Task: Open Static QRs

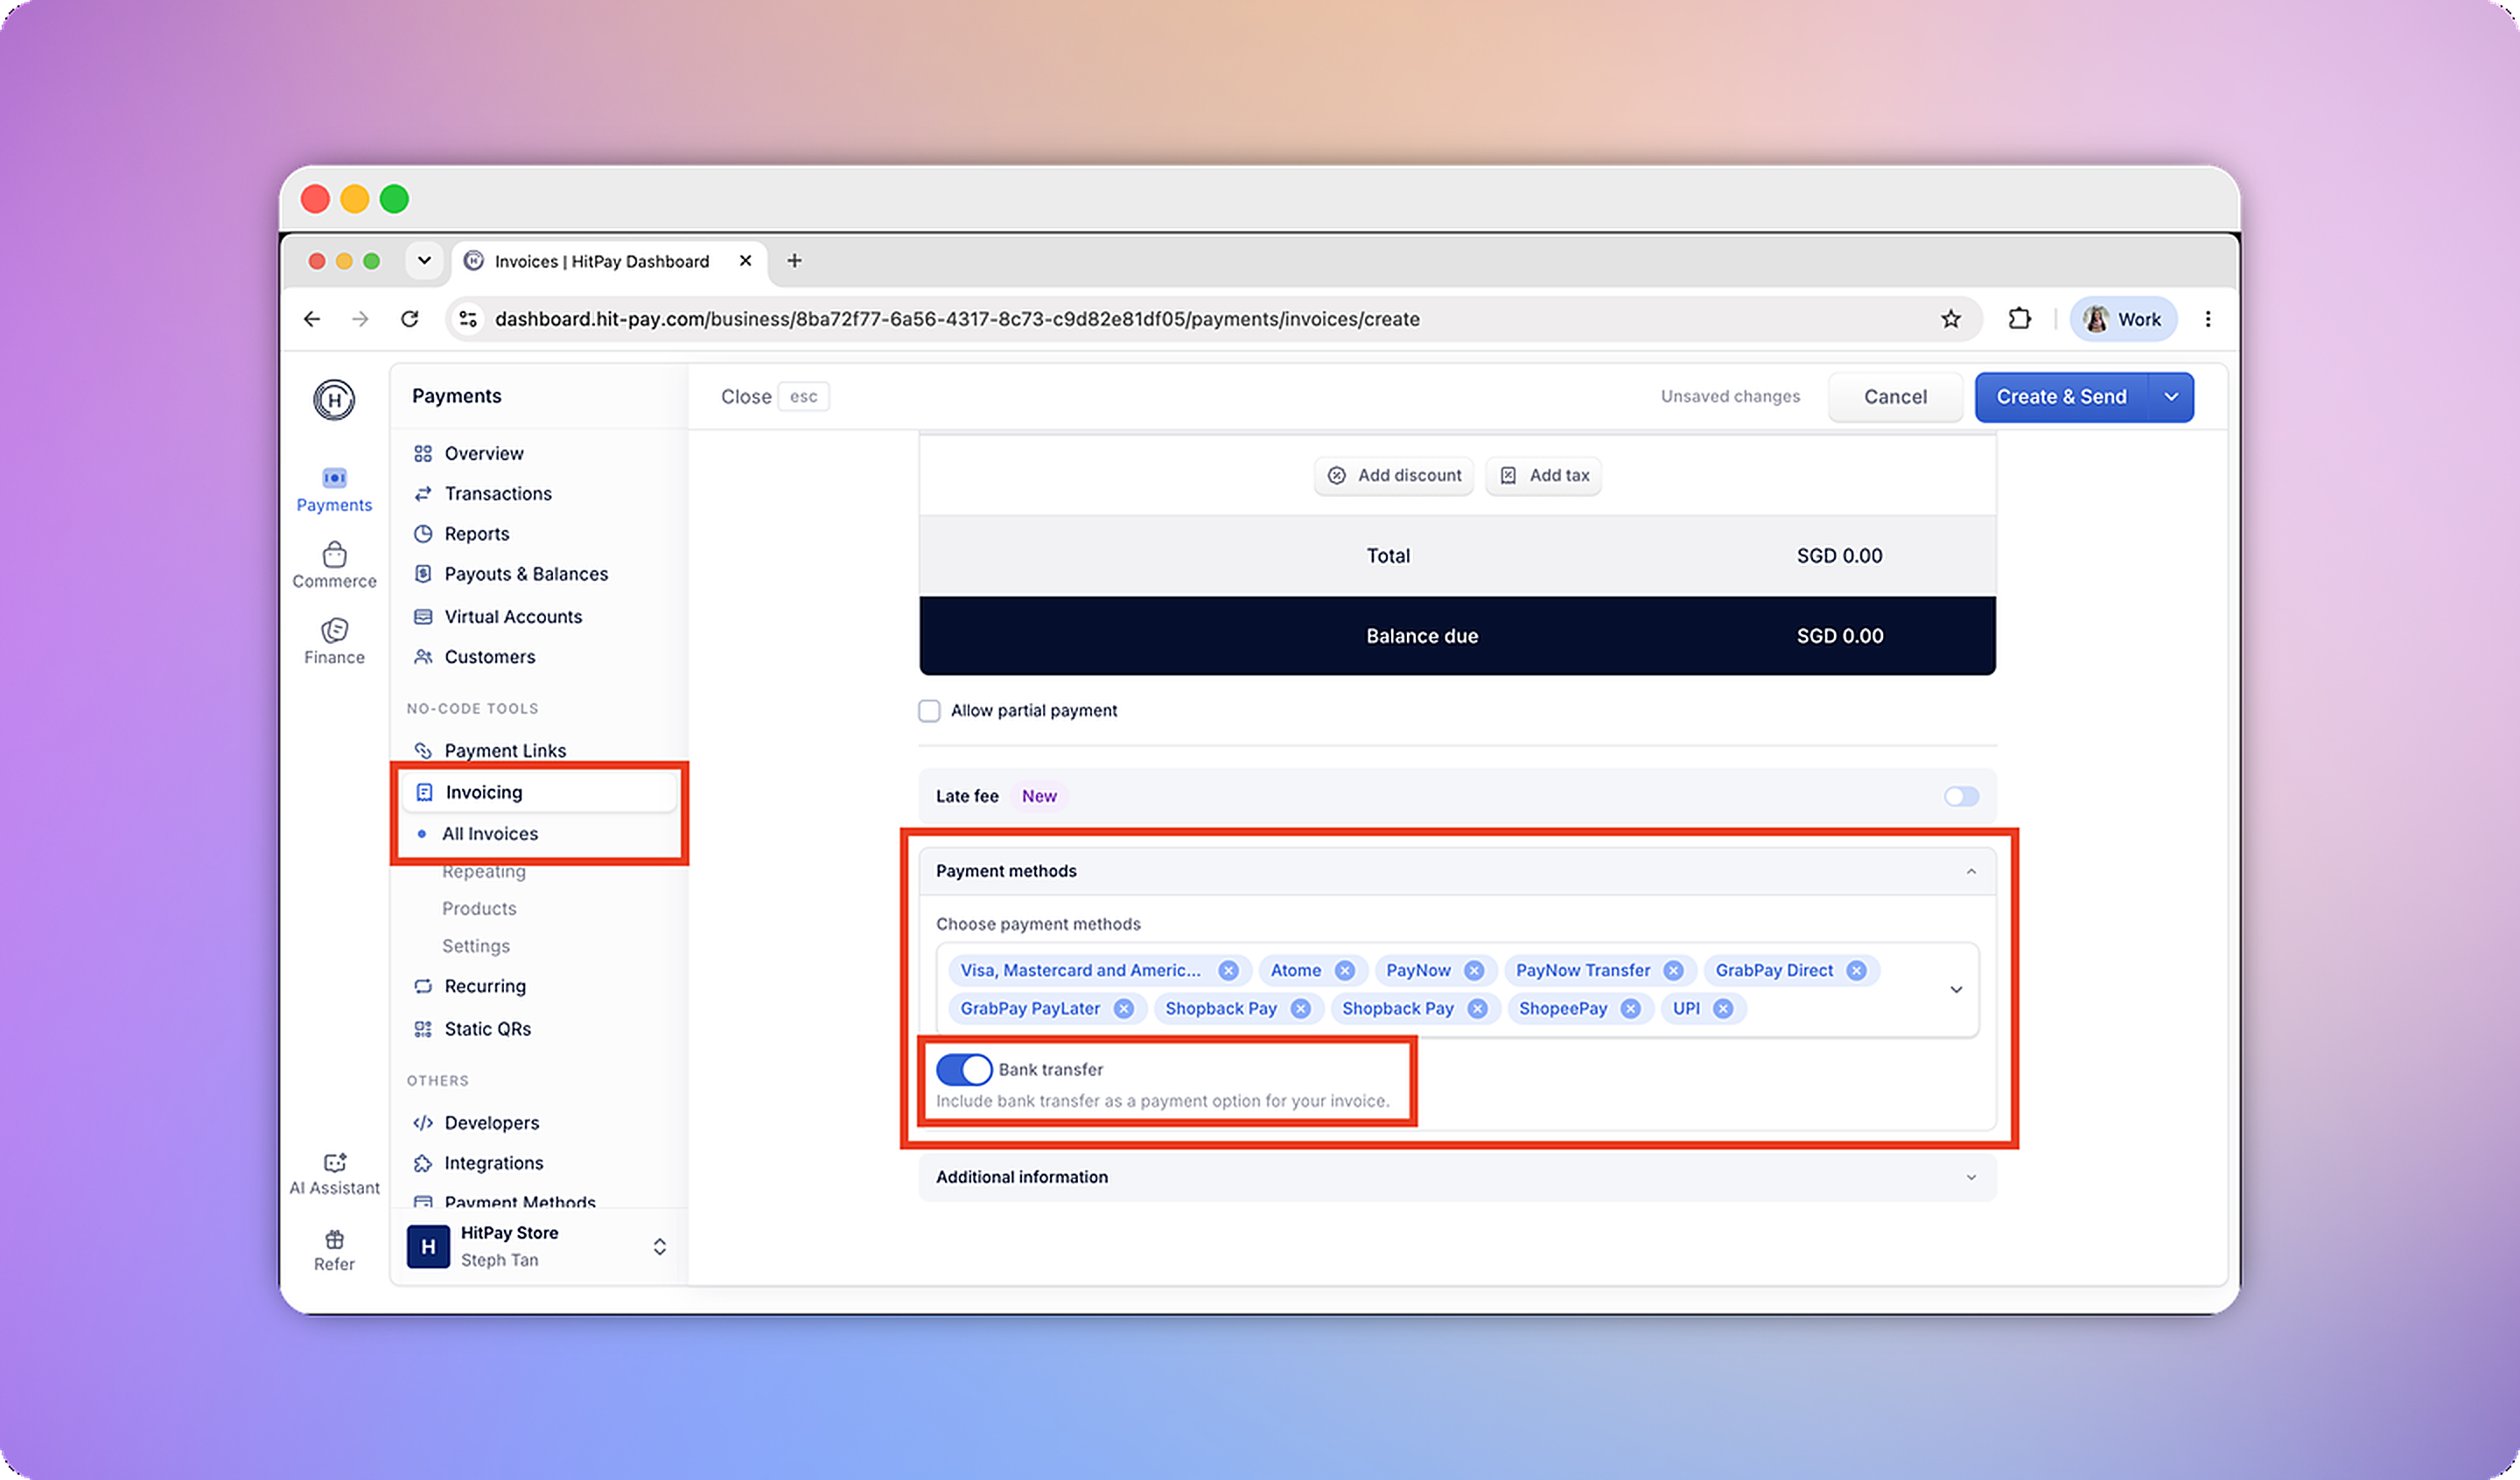Action: click(x=487, y=1029)
